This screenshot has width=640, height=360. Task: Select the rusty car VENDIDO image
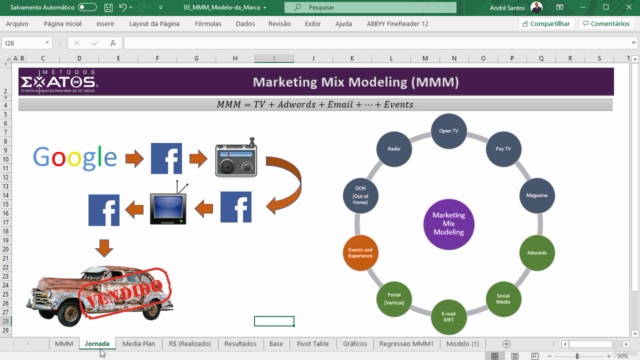100,296
